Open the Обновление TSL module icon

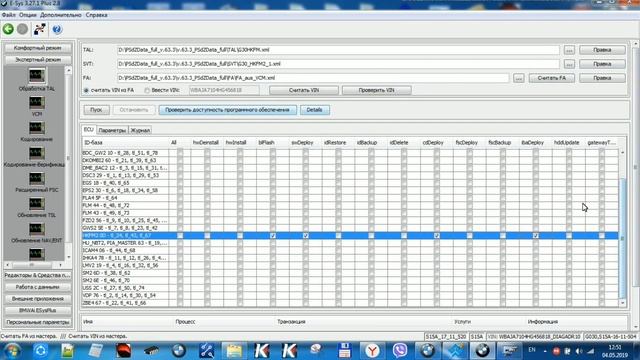[x=37, y=204]
